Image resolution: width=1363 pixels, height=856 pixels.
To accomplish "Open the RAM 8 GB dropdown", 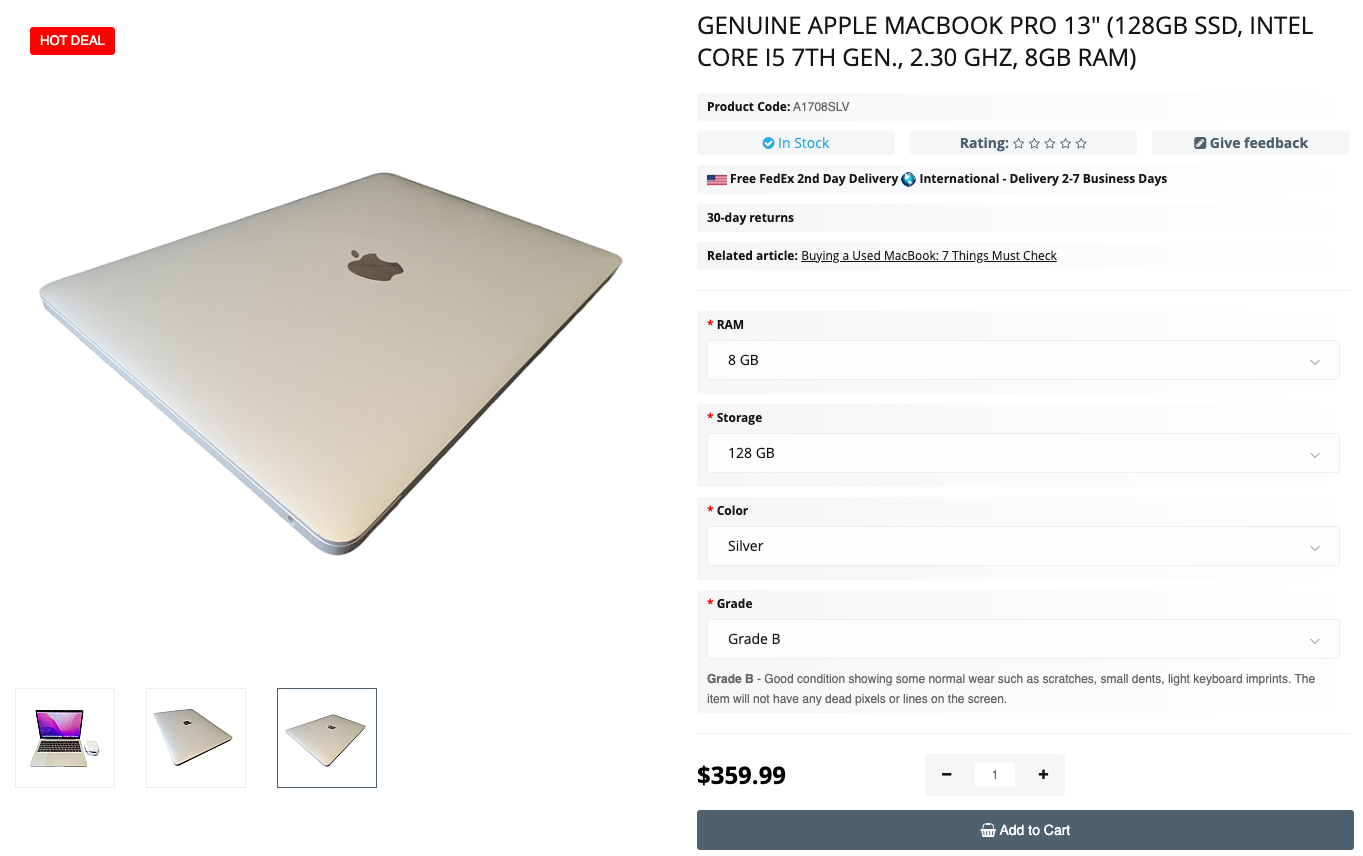I will 1022,360.
